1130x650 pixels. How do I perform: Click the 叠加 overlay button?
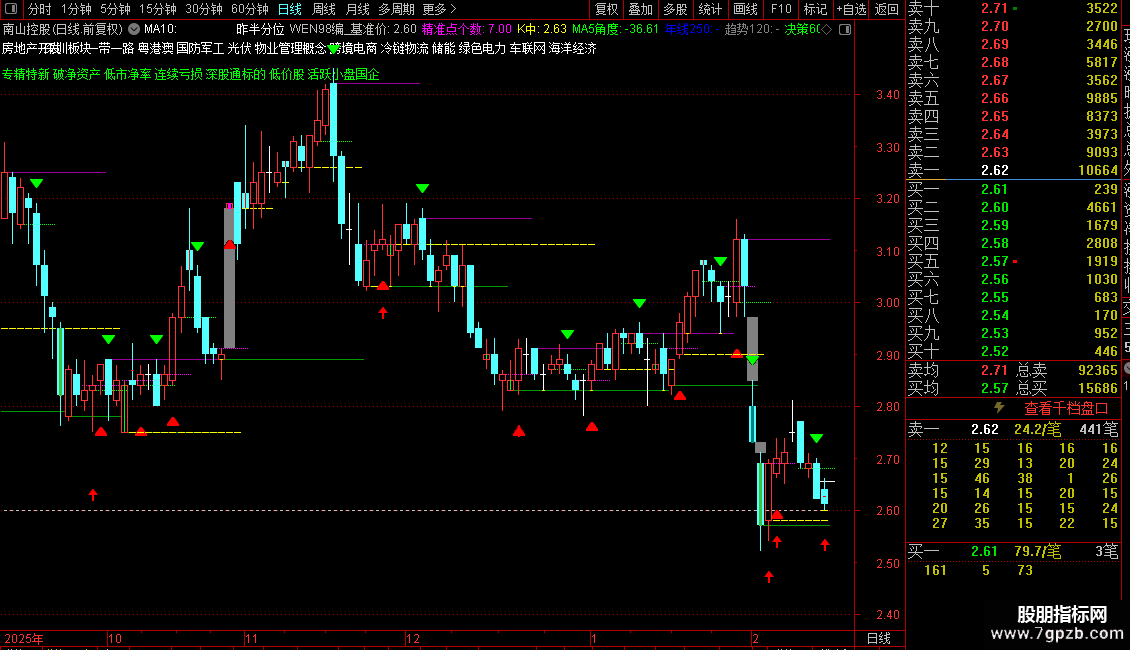click(640, 9)
